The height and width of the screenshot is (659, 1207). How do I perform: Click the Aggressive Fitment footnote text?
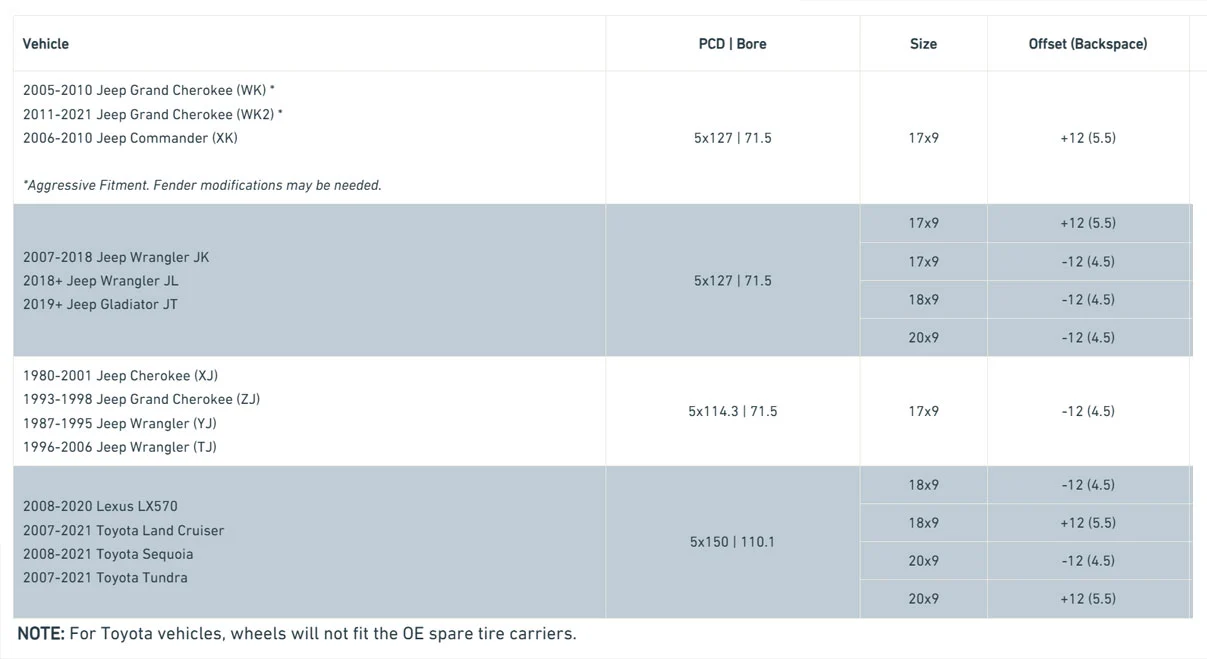click(x=202, y=185)
